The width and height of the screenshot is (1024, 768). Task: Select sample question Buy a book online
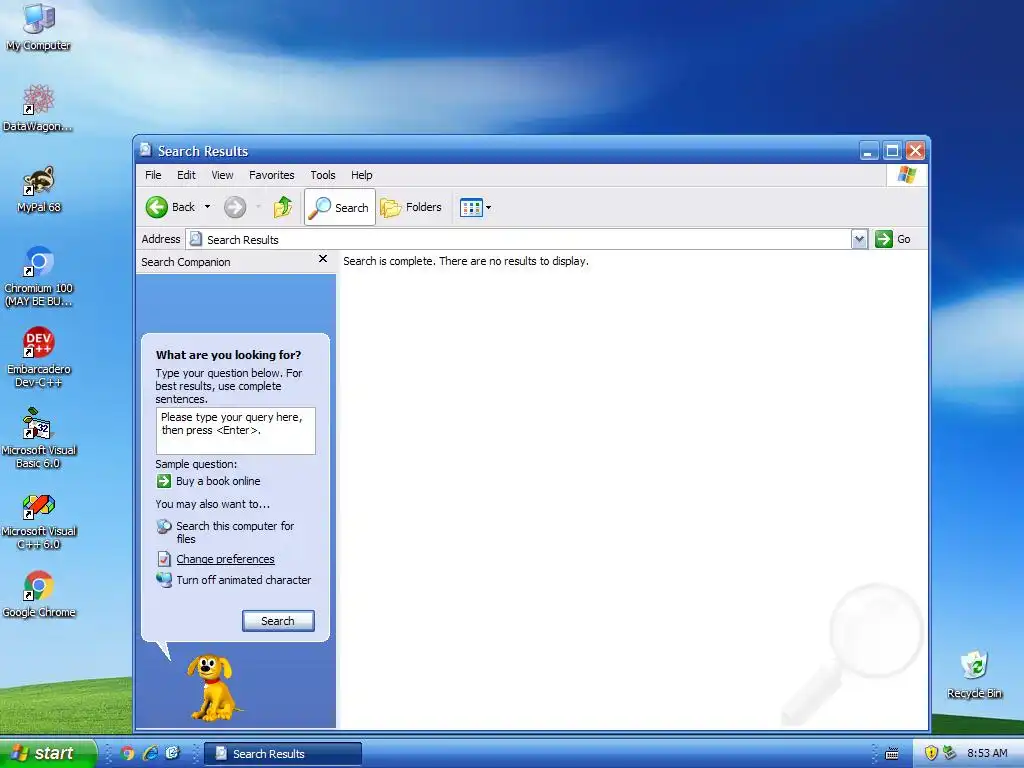[x=218, y=481]
